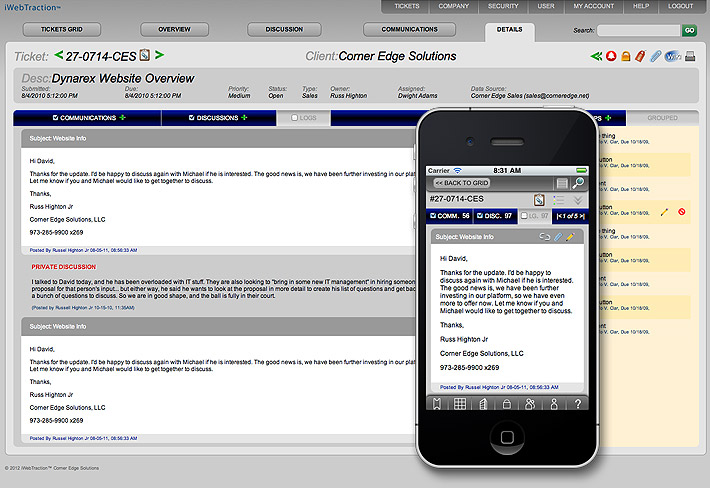Viewport: 710px width, 488px height.
Task: Add new communication with green plus
Action: [122, 118]
